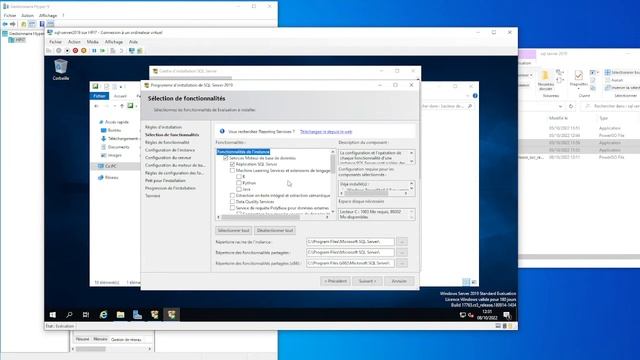Viewport: 640px width, 360px height.
Task: Click Enhanced Session icon in VM toolbar
Action: click(x=131, y=51)
